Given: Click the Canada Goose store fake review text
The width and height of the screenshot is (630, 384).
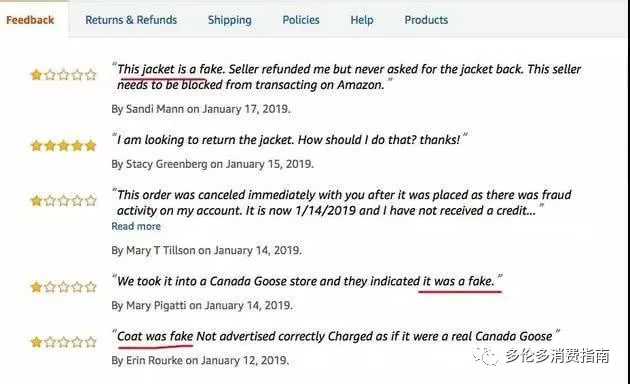Looking at the screenshot, I should [307, 281].
